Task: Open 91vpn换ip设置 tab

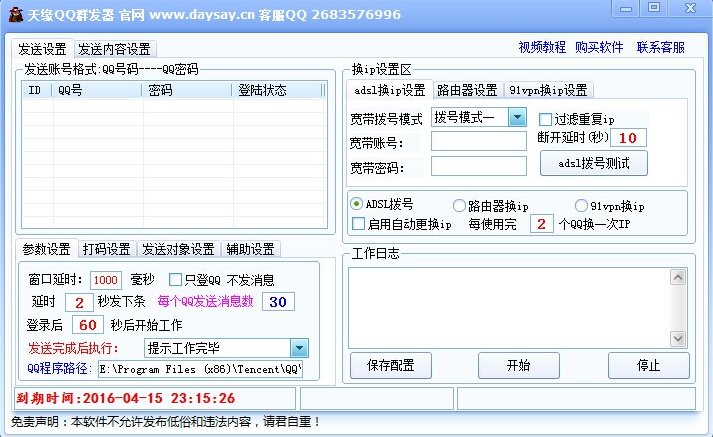Action: point(548,90)
